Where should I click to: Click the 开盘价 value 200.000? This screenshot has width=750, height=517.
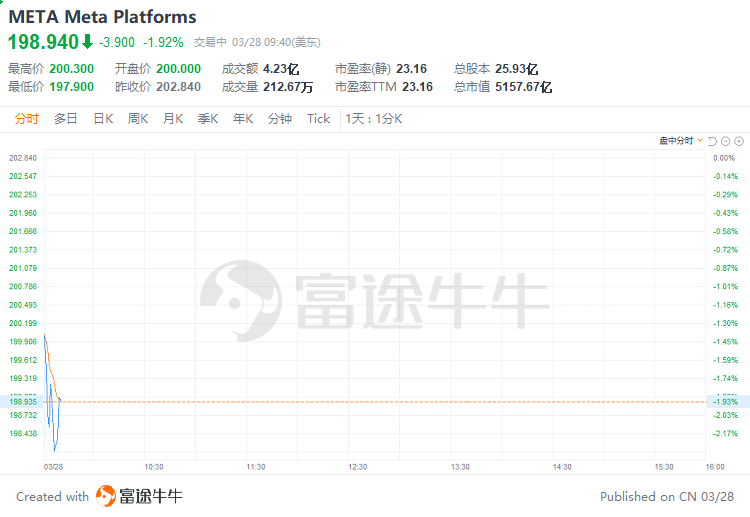tap(178, 69)
